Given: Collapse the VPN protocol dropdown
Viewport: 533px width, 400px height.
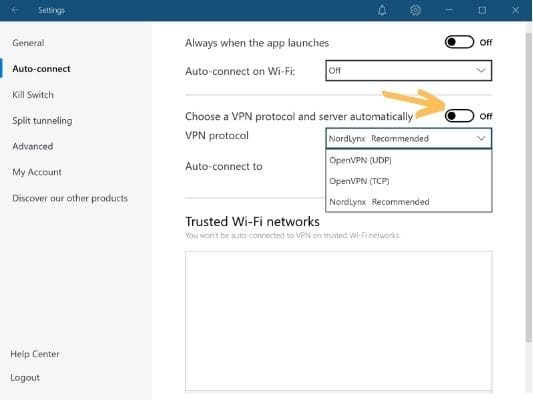Looking at the screenshot, I should click(409, 138).
